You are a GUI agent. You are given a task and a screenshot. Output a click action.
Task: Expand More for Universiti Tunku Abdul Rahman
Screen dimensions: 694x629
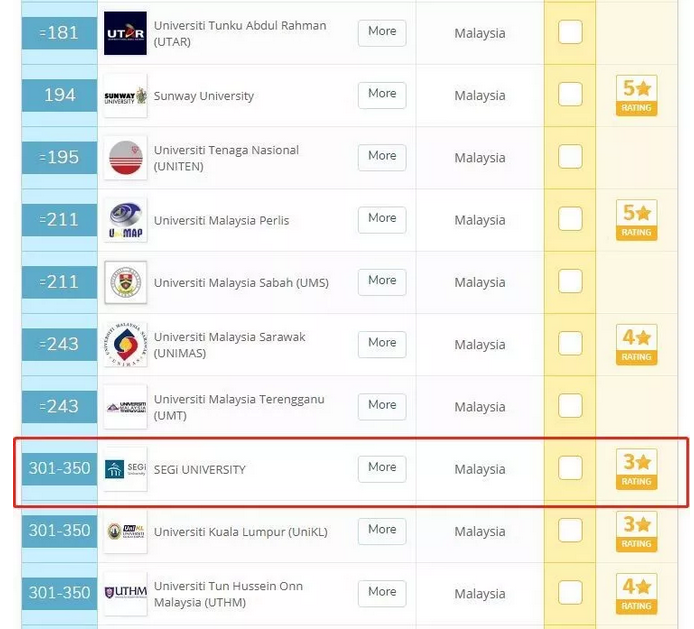point(382,32)
